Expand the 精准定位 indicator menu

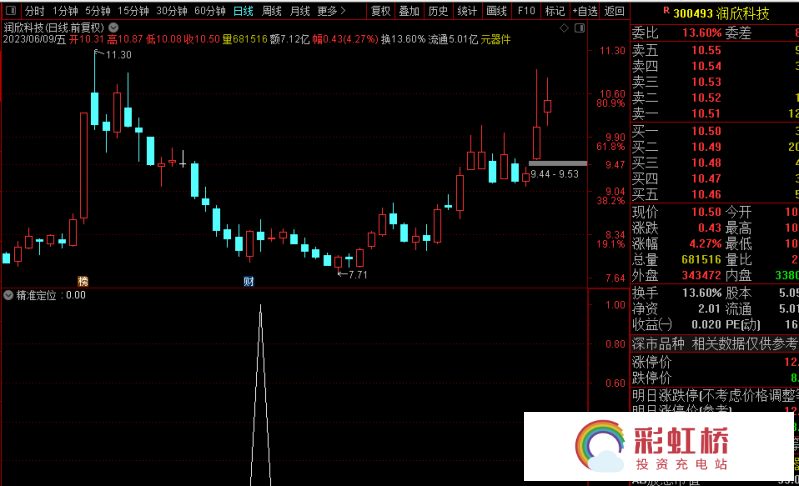coord(9,295)
